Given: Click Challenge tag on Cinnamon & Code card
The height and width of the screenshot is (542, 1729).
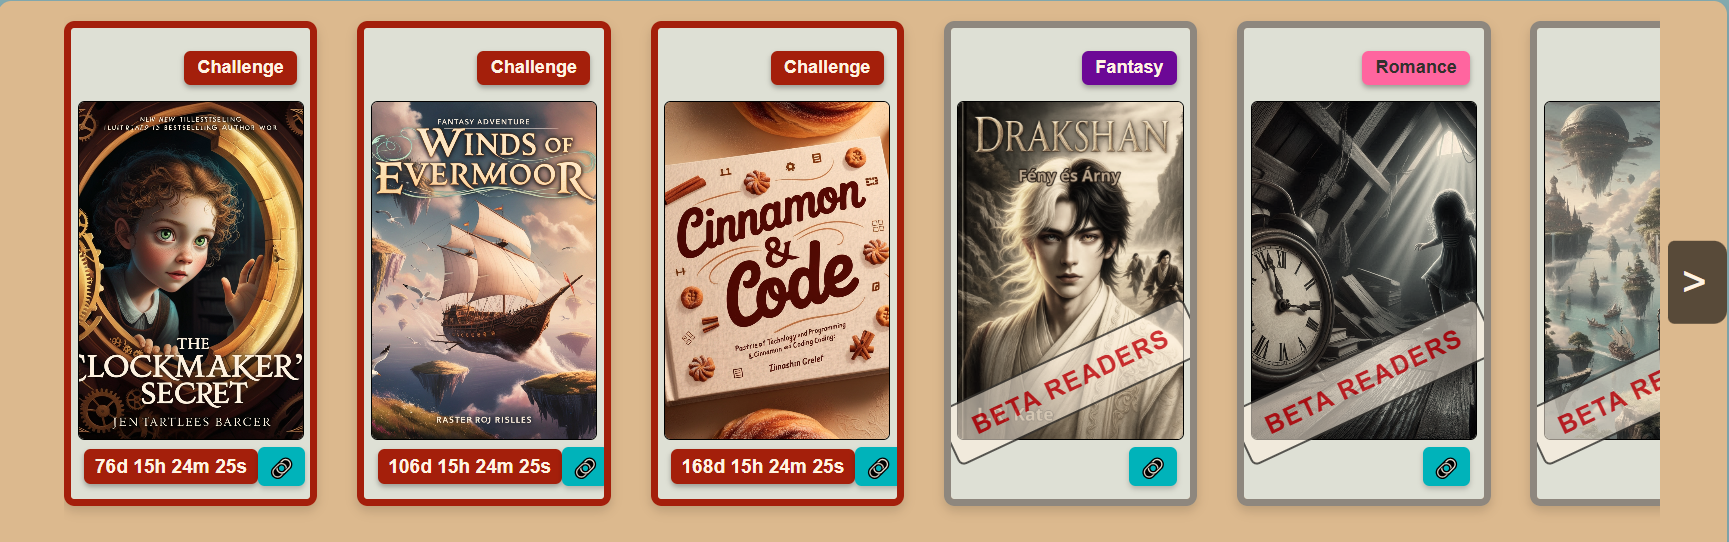Looking at the screenshot, I should click(827, 68).
